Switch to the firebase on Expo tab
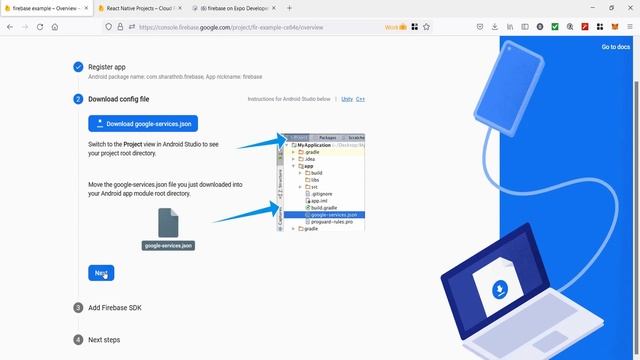The image size is (640, 360). pos(233,8)
